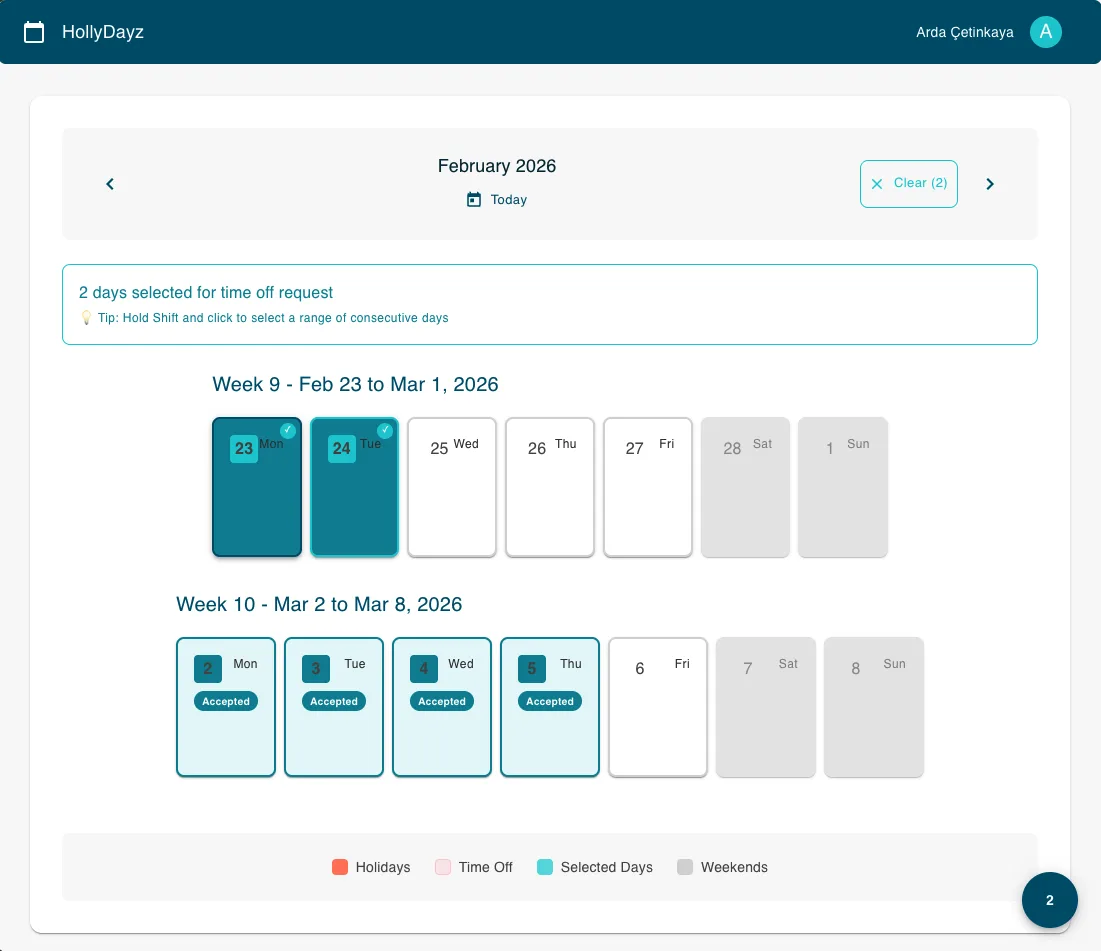Image resolution: width=1101 pixels, height=951 pixels.
Task: Click the Accepted badge on March 2
Action: pos(226,702)
